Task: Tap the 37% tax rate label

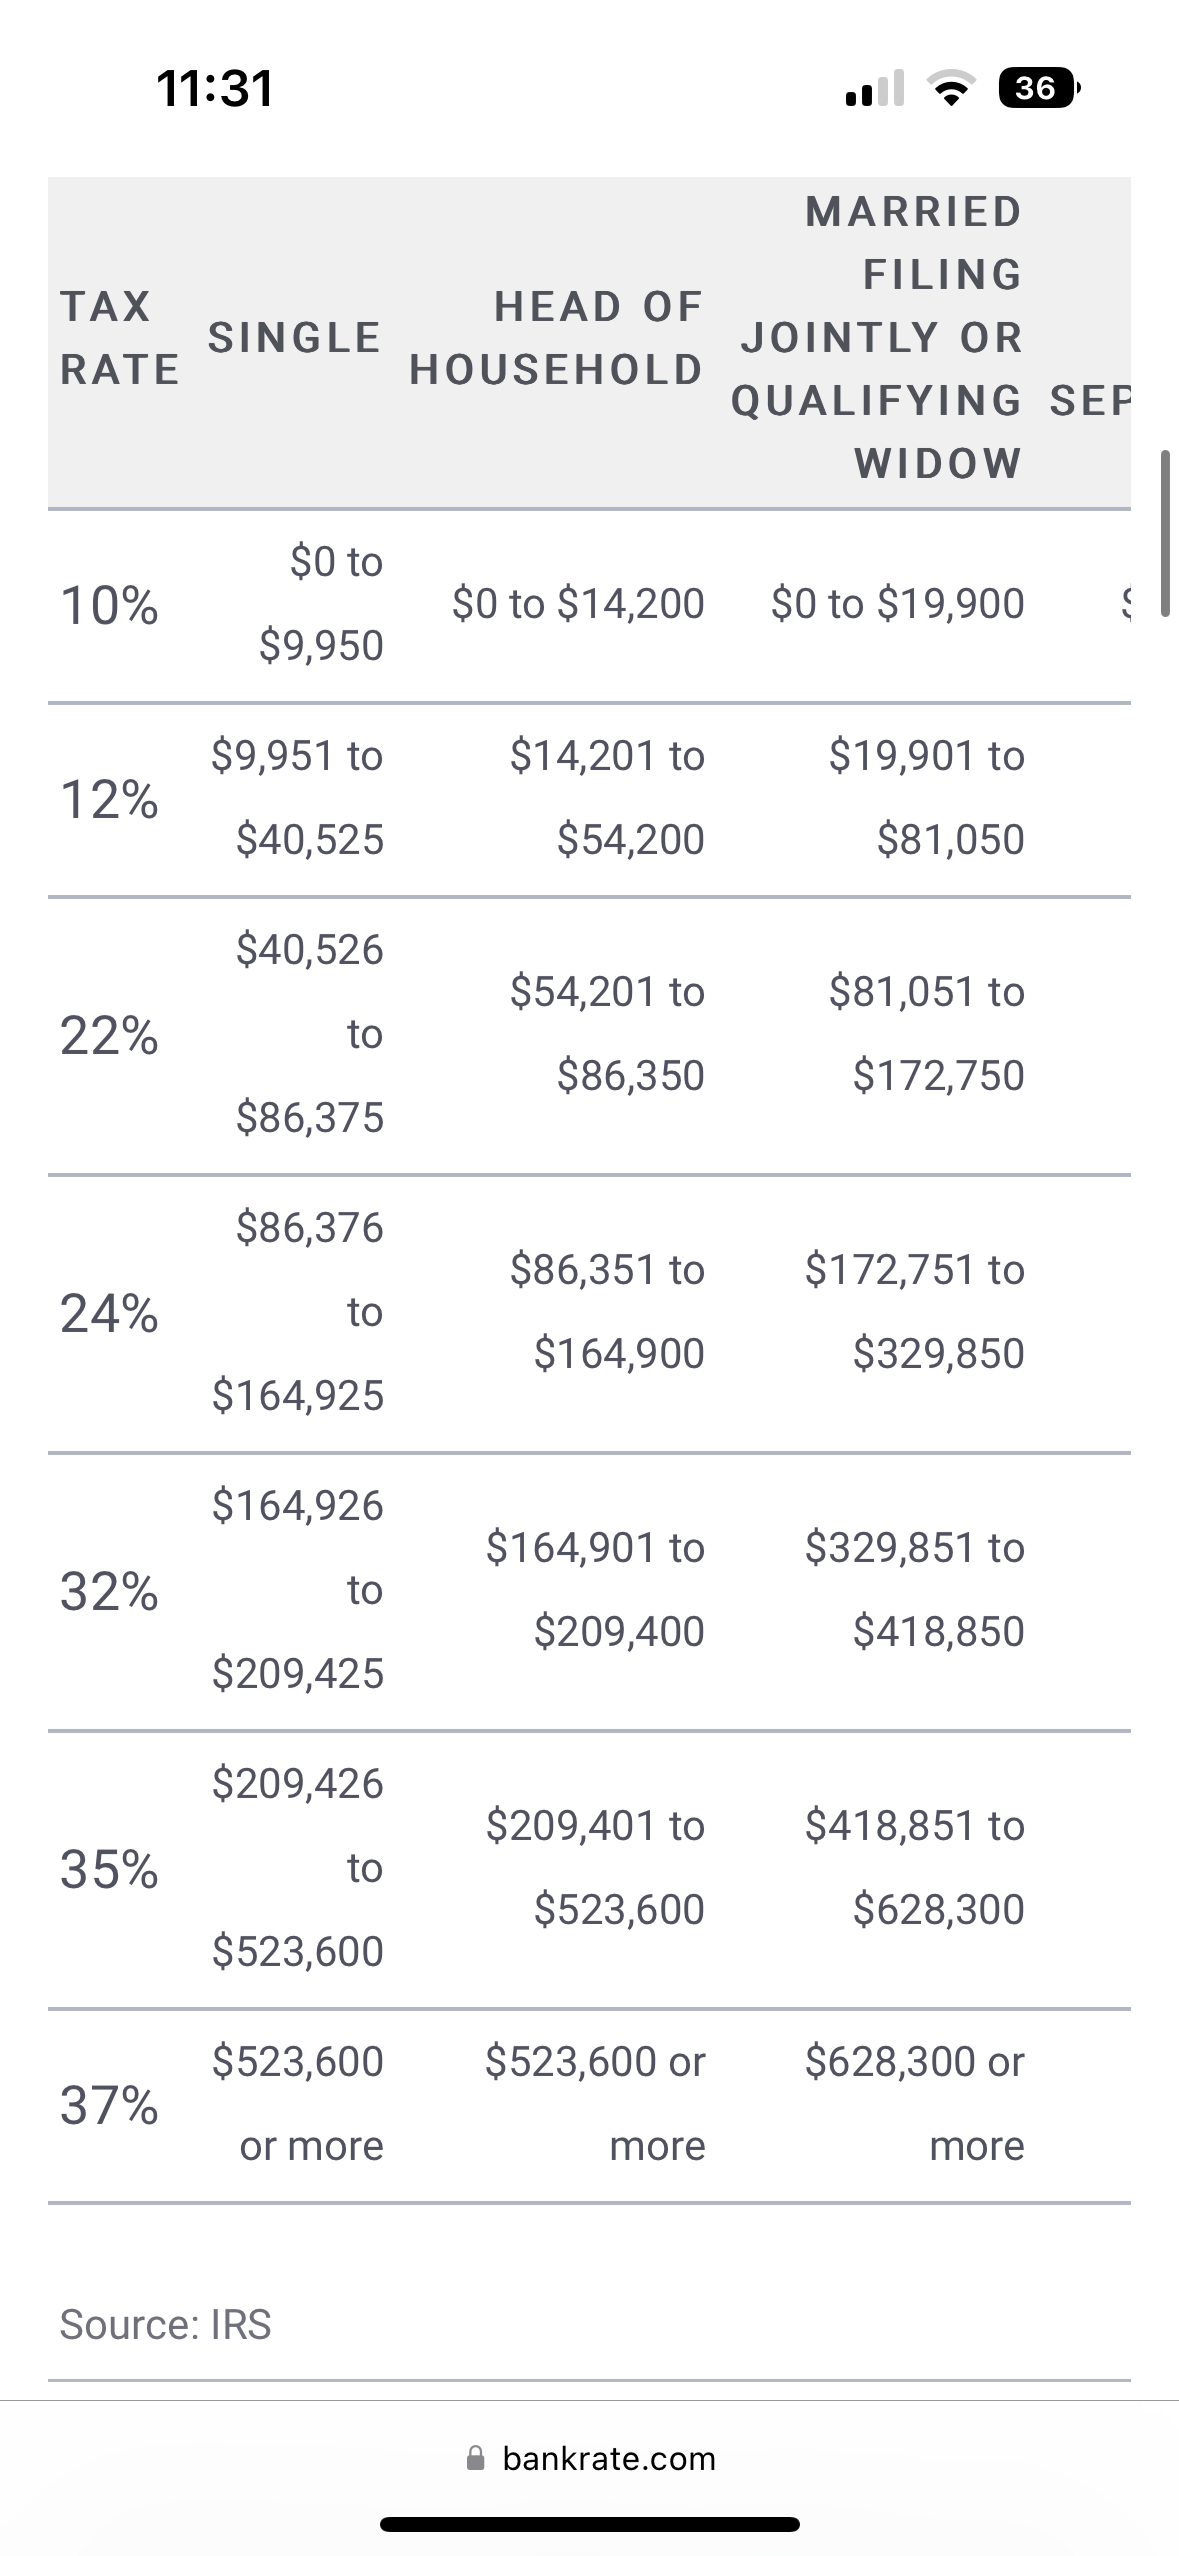Action: coord(109,2105)
